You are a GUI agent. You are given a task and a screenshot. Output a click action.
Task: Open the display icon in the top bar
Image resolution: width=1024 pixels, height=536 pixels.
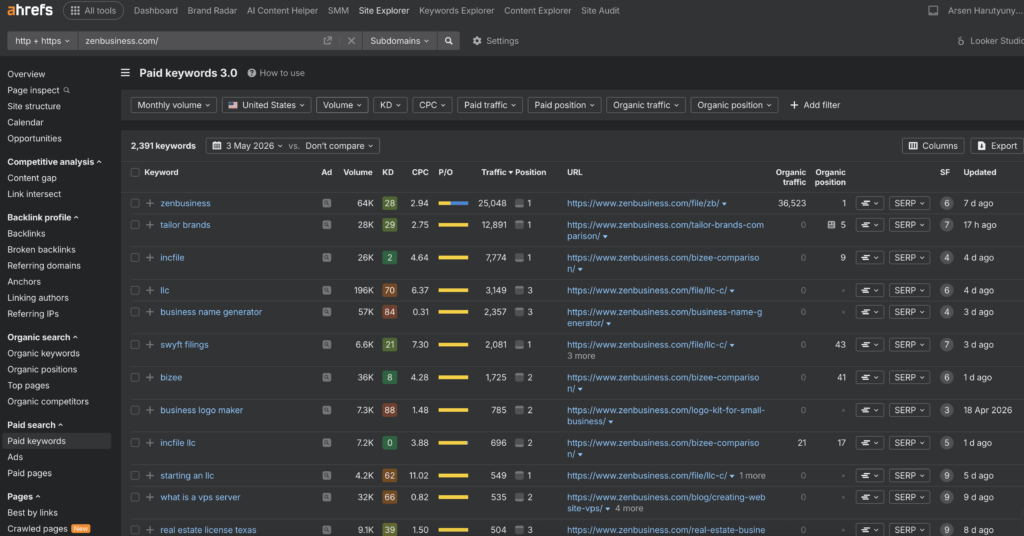[x=933, y=10]
